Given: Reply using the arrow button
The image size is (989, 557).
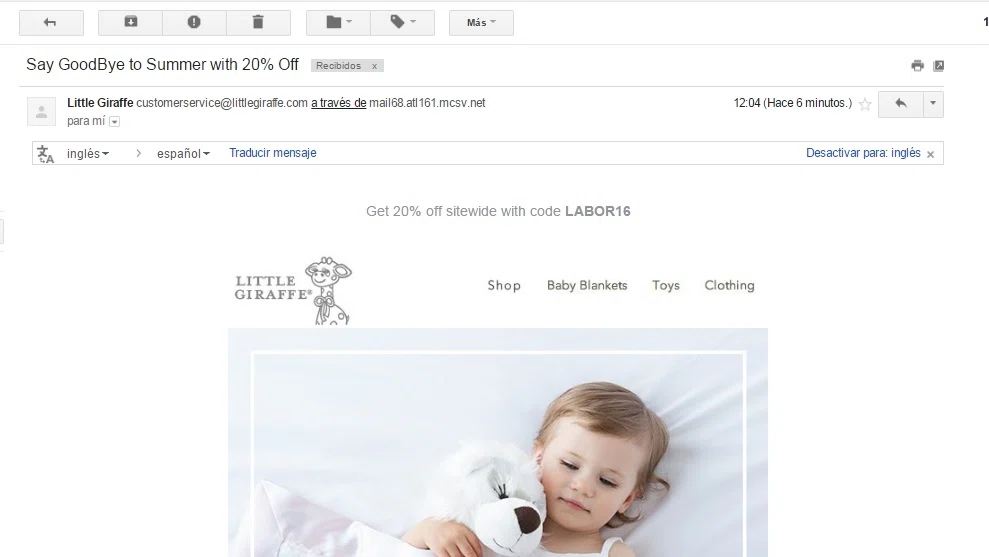Looking at the screenshot, I should click(x=900, y=104).
